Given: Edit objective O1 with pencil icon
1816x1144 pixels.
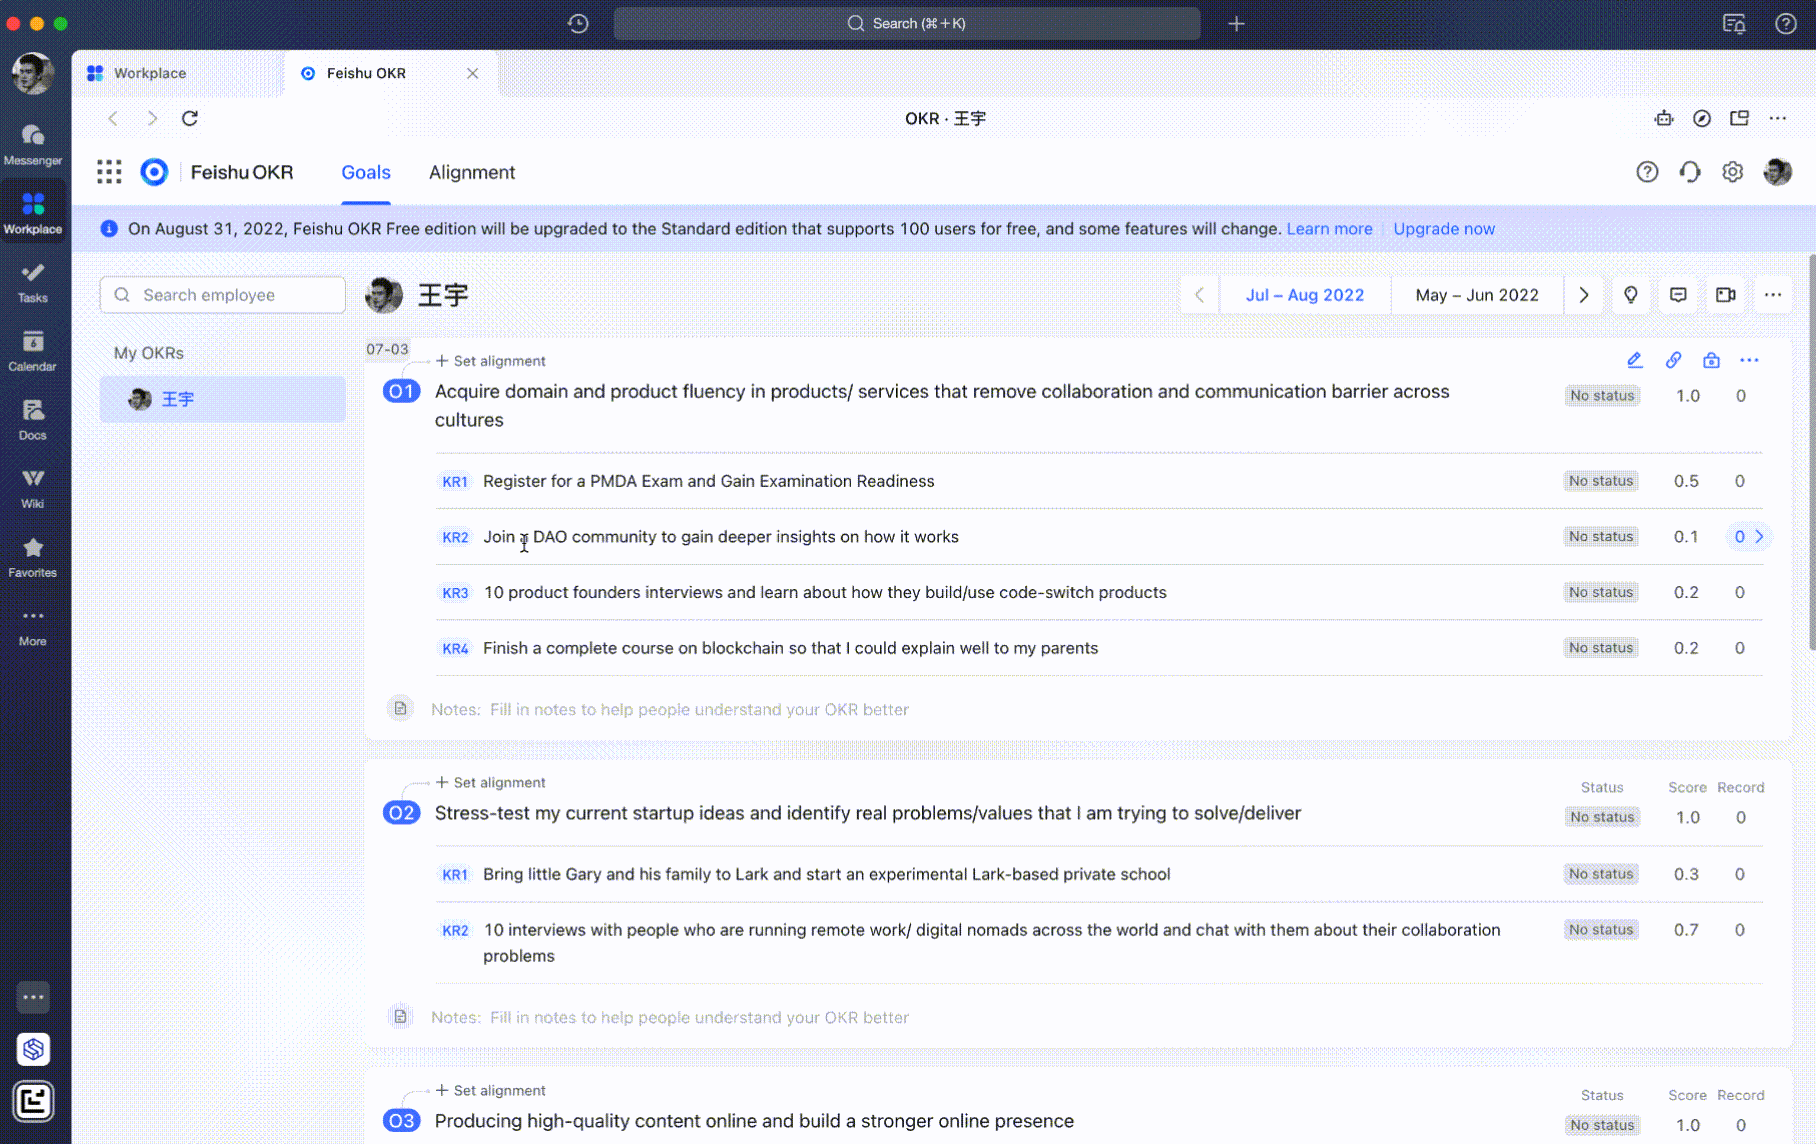Looking at the screenshot, I should point(1635,360).
